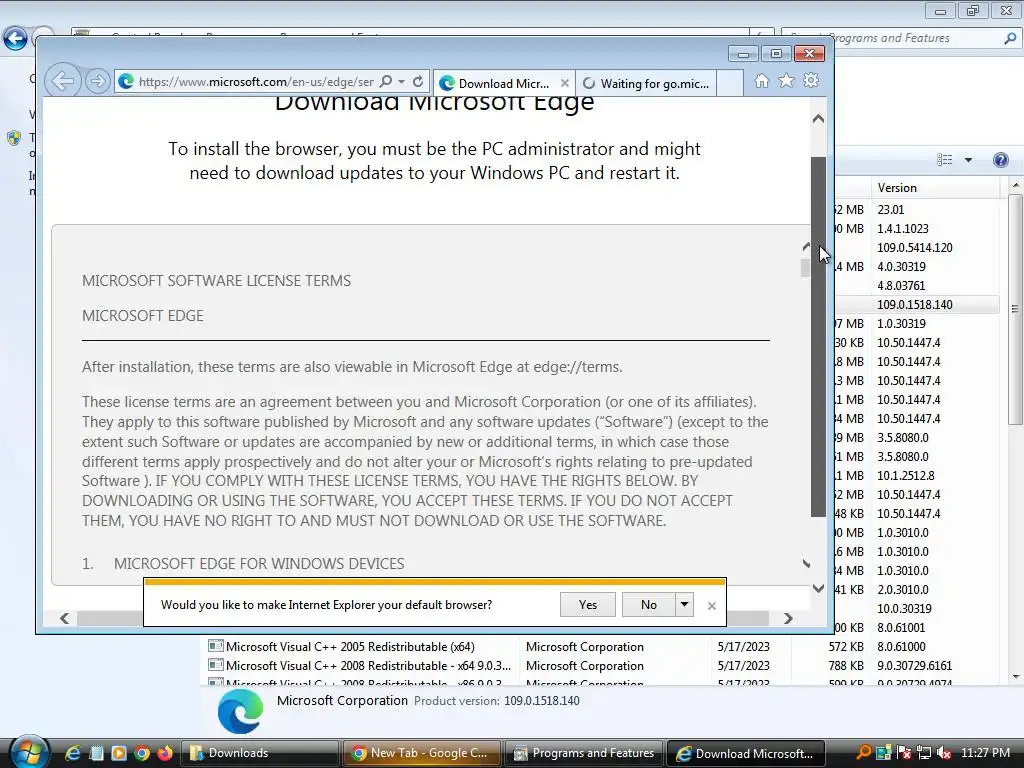Click the Programs and Features back button
Image resolution: width=1024 pixels, height=768 pixels.
(16, 39)
